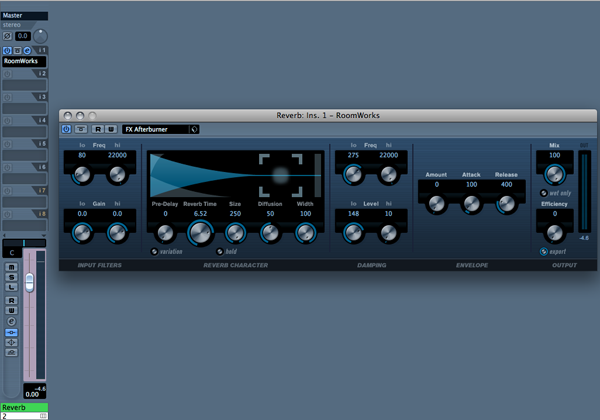Screen dimensions: 600x420
Task: Select empty insert slot i7
Action: tap(24, 202)
